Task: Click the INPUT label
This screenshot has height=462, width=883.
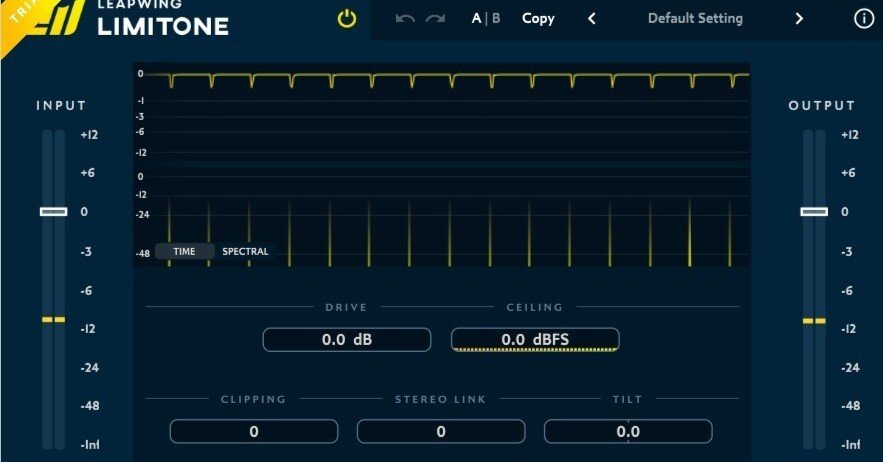Action: 61,105
